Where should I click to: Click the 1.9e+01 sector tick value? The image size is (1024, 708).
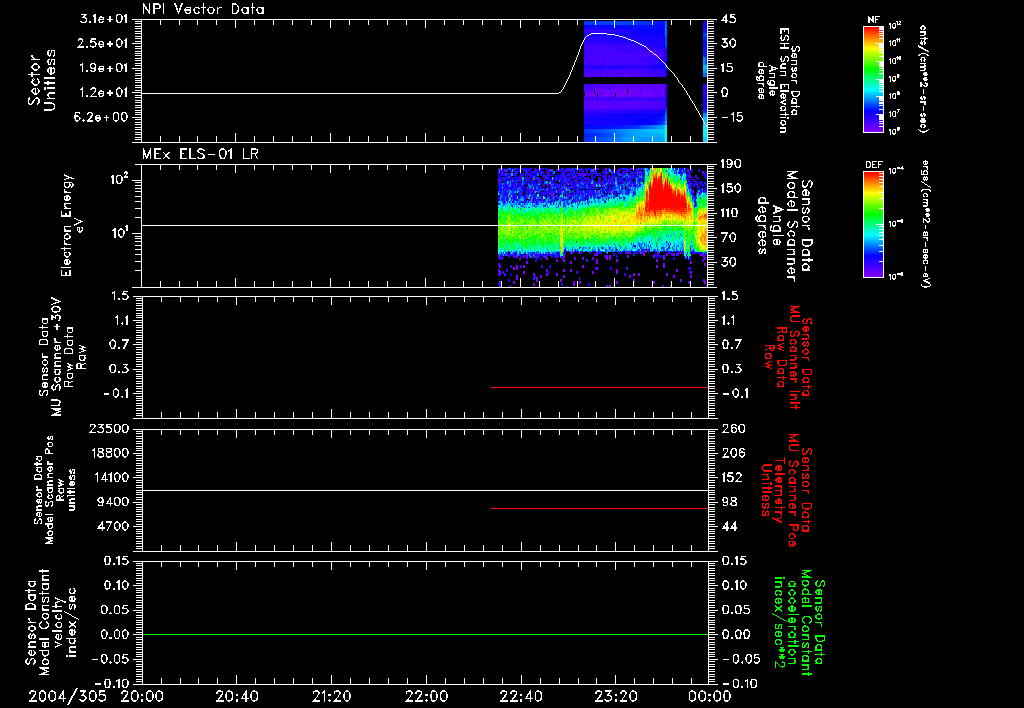104,68
